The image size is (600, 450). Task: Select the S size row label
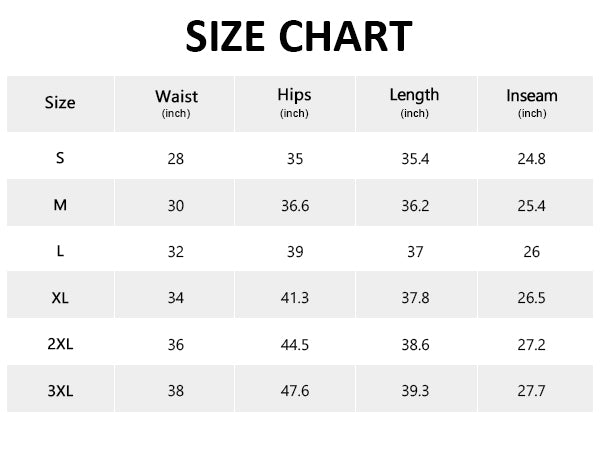(60, 158)
